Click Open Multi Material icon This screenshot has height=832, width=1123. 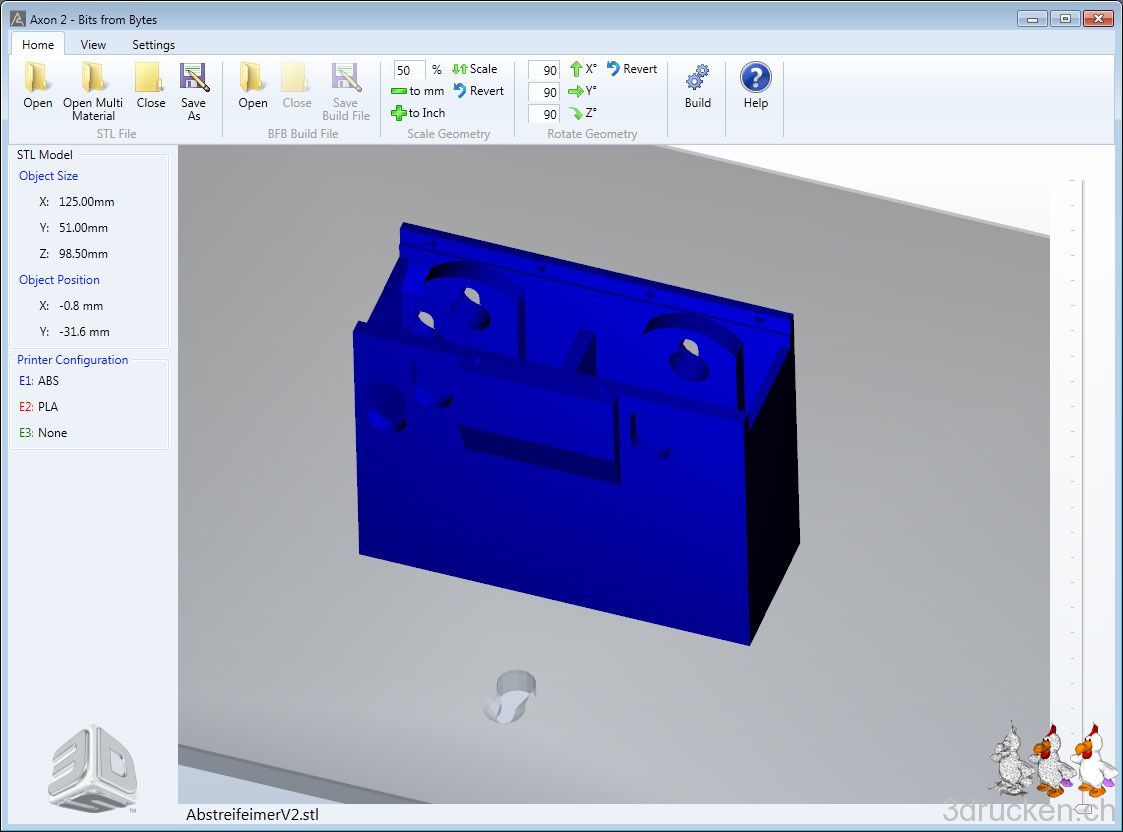click(x=93, y=77)
